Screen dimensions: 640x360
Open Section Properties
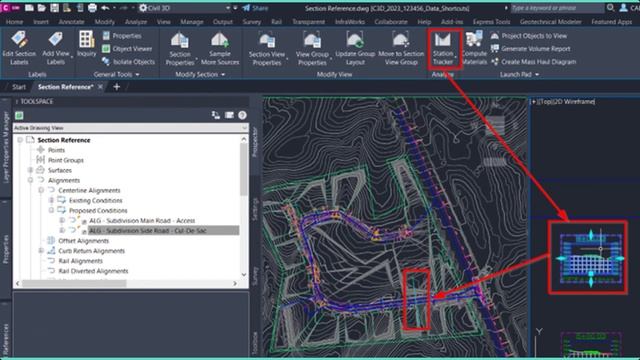pyautogui.click(x=180, y=49)
